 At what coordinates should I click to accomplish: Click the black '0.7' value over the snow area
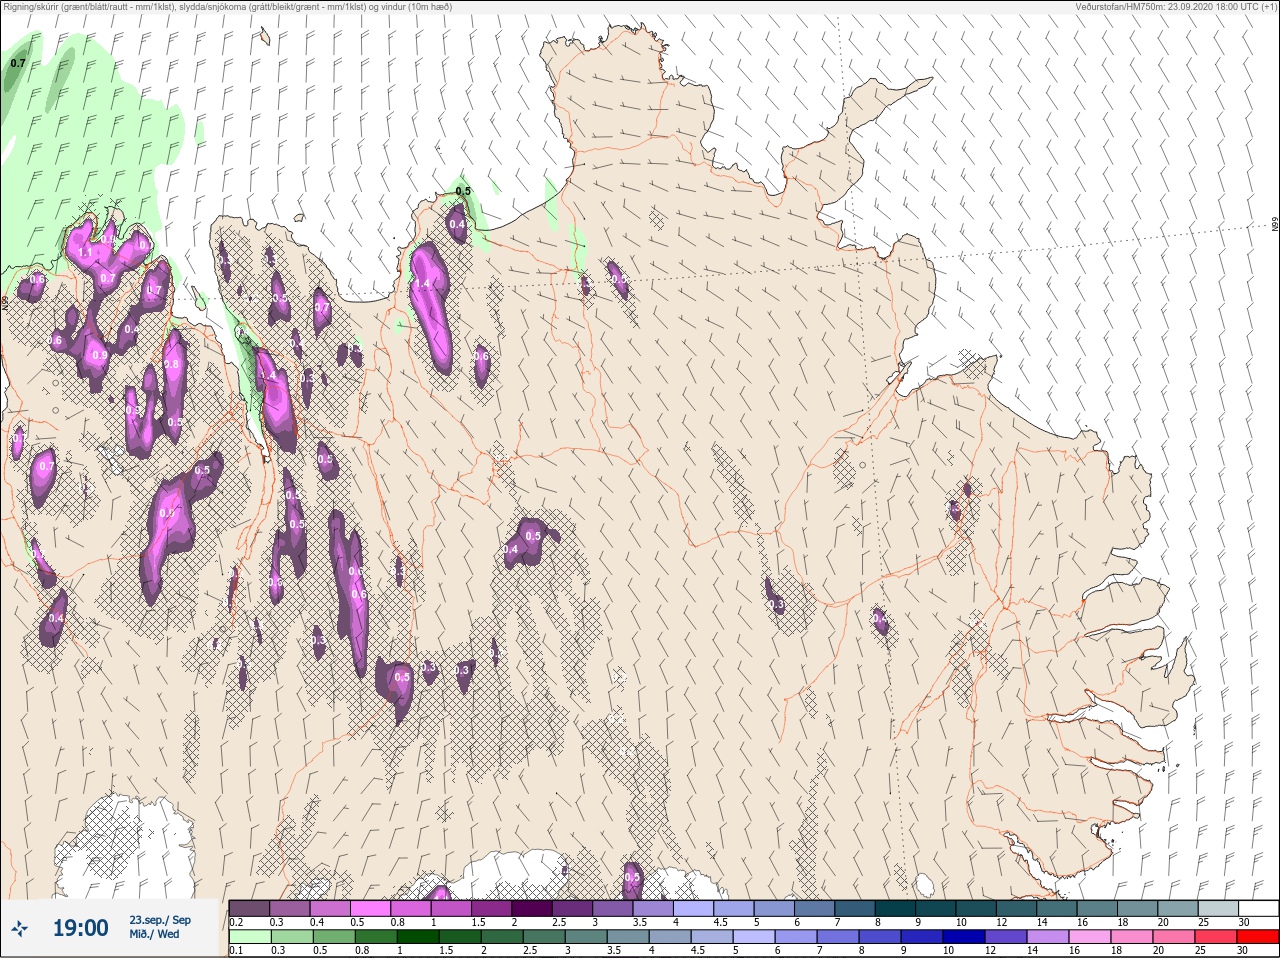18,63
